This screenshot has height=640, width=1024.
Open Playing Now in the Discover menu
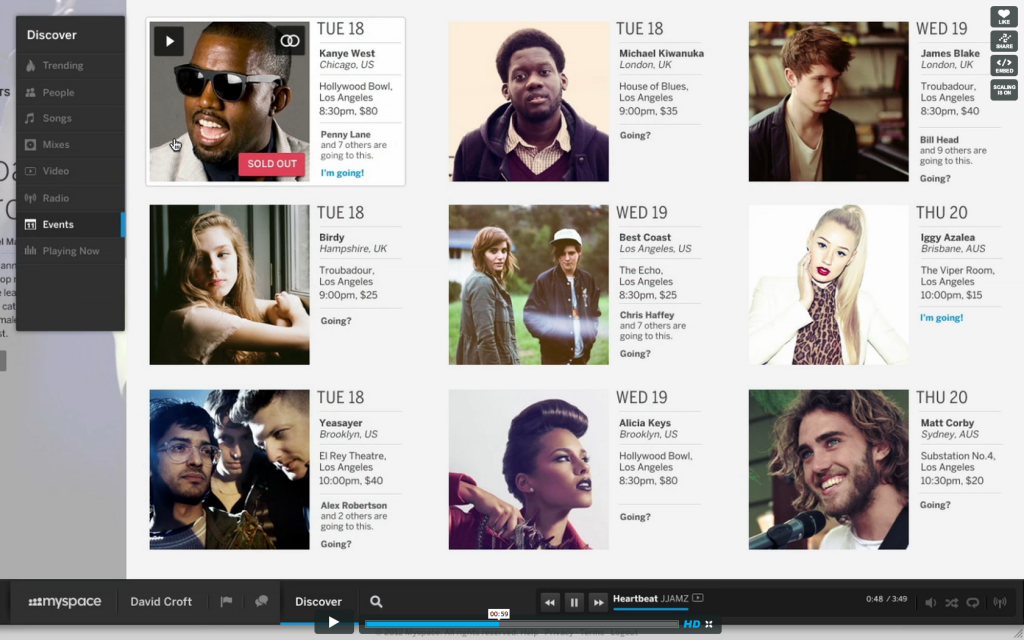point(70,251)
